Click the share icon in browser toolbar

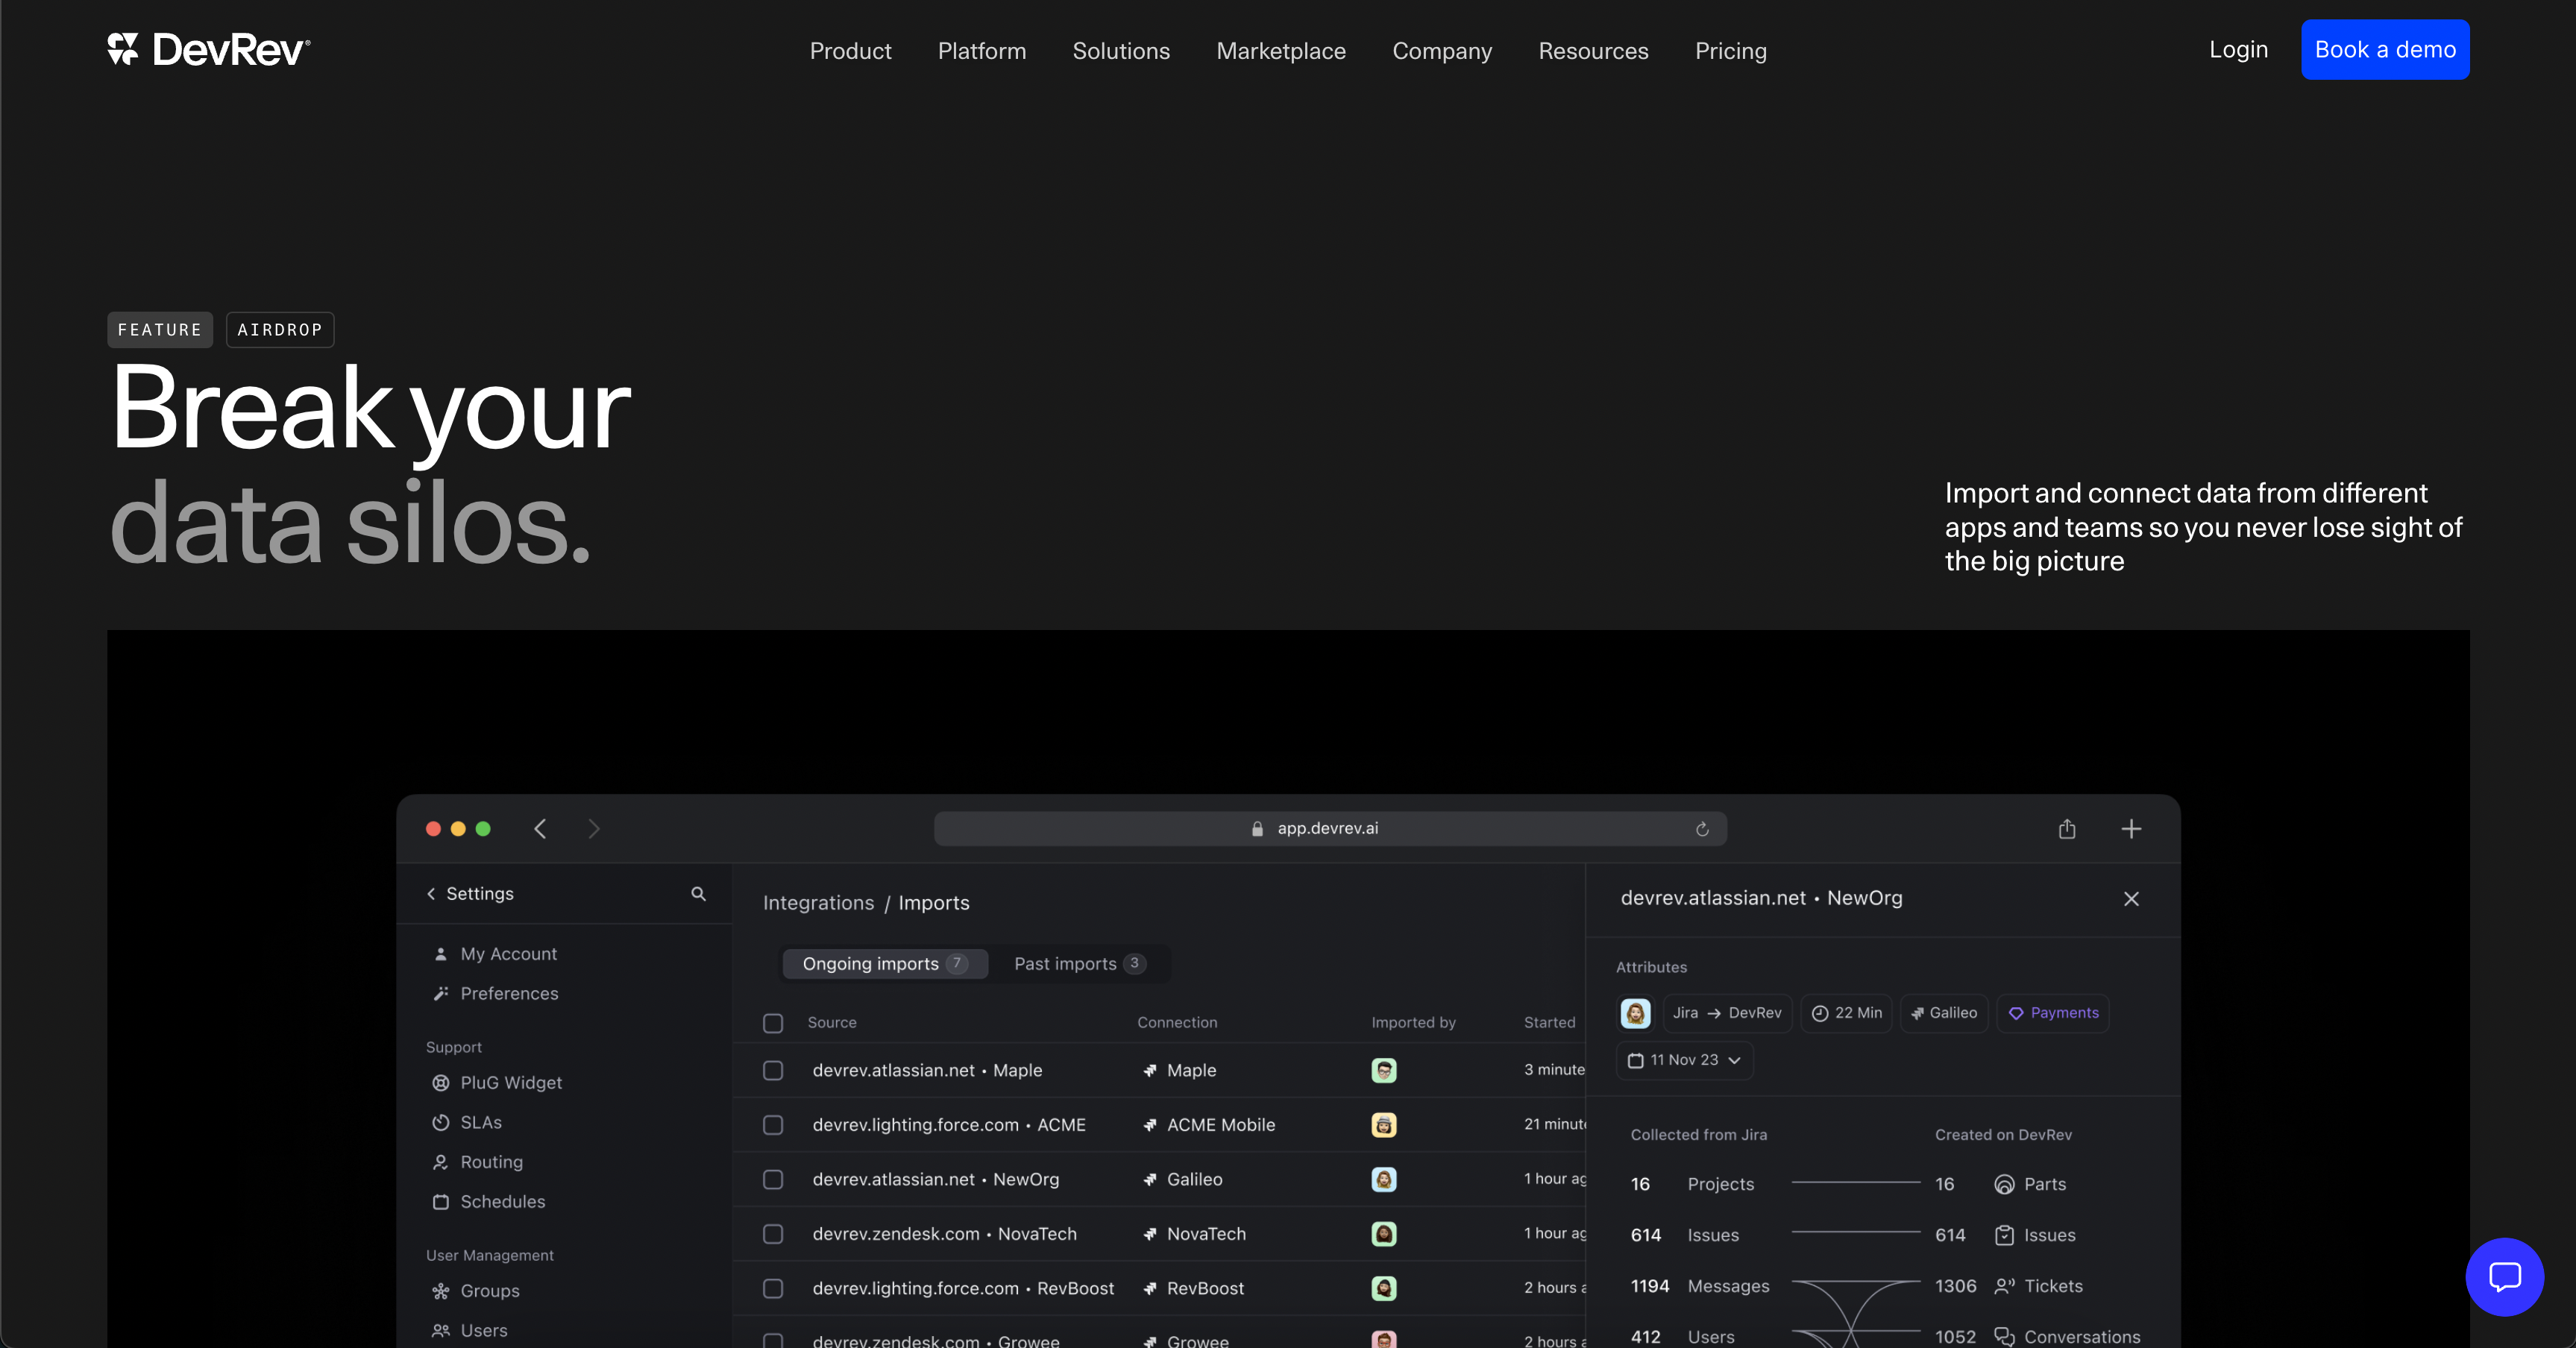coord(2067,828)
